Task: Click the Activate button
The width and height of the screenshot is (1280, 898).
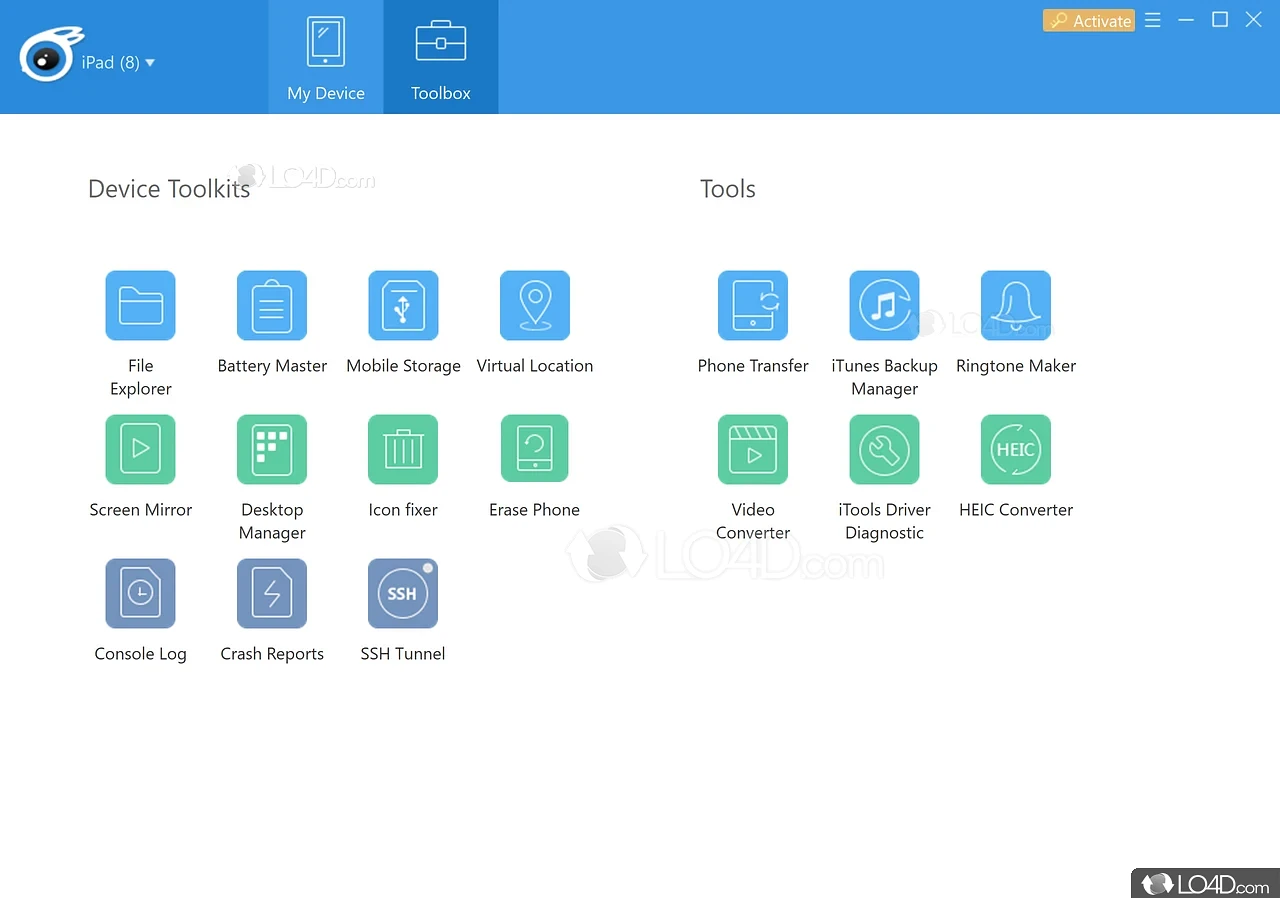Action: tap(1089, 20)
